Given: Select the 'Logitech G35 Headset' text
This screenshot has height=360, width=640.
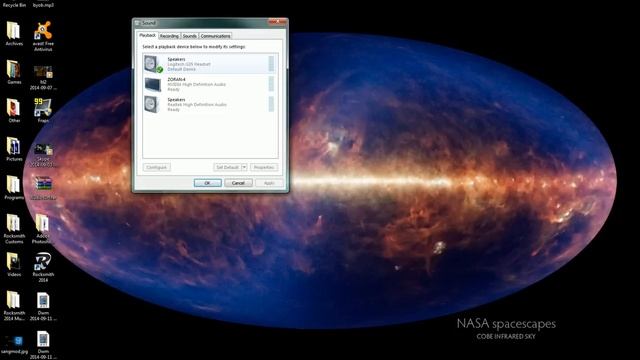Looking at the screenshot, I should pos(189,64).
